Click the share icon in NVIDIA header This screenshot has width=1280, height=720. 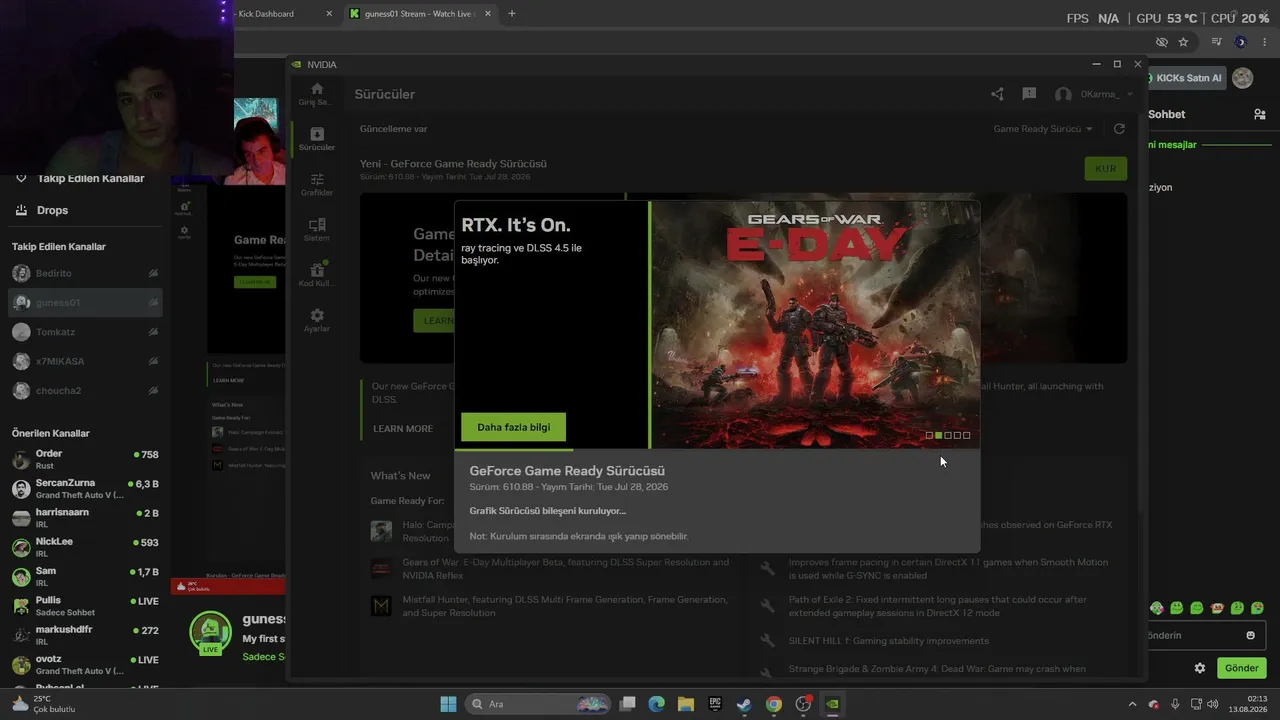[997, 94]
